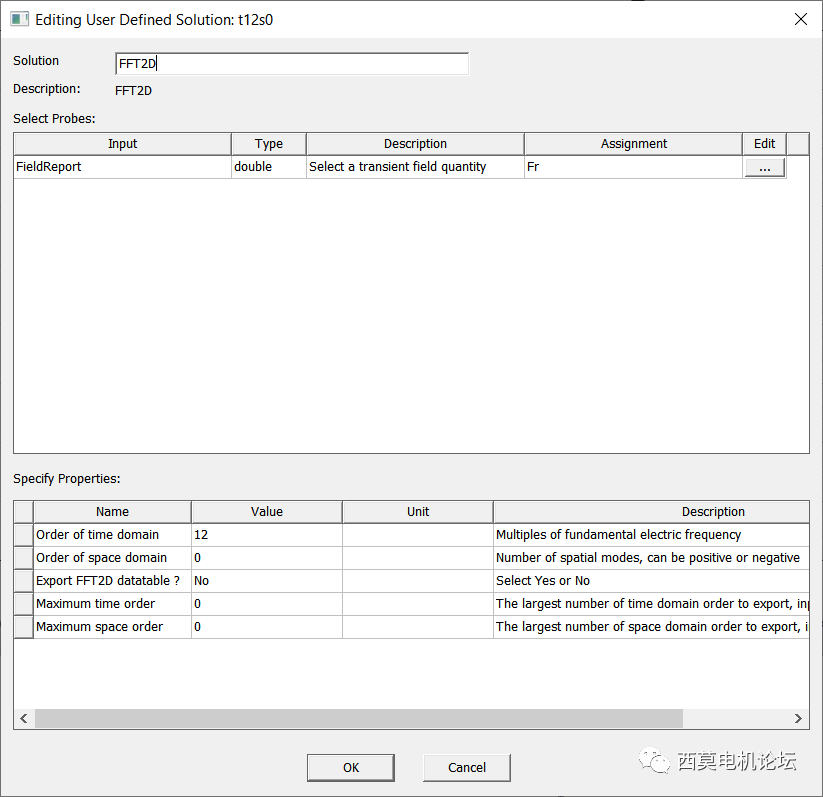Edit the Maximum time order value

pyautogui.click(x=265, y=603)
